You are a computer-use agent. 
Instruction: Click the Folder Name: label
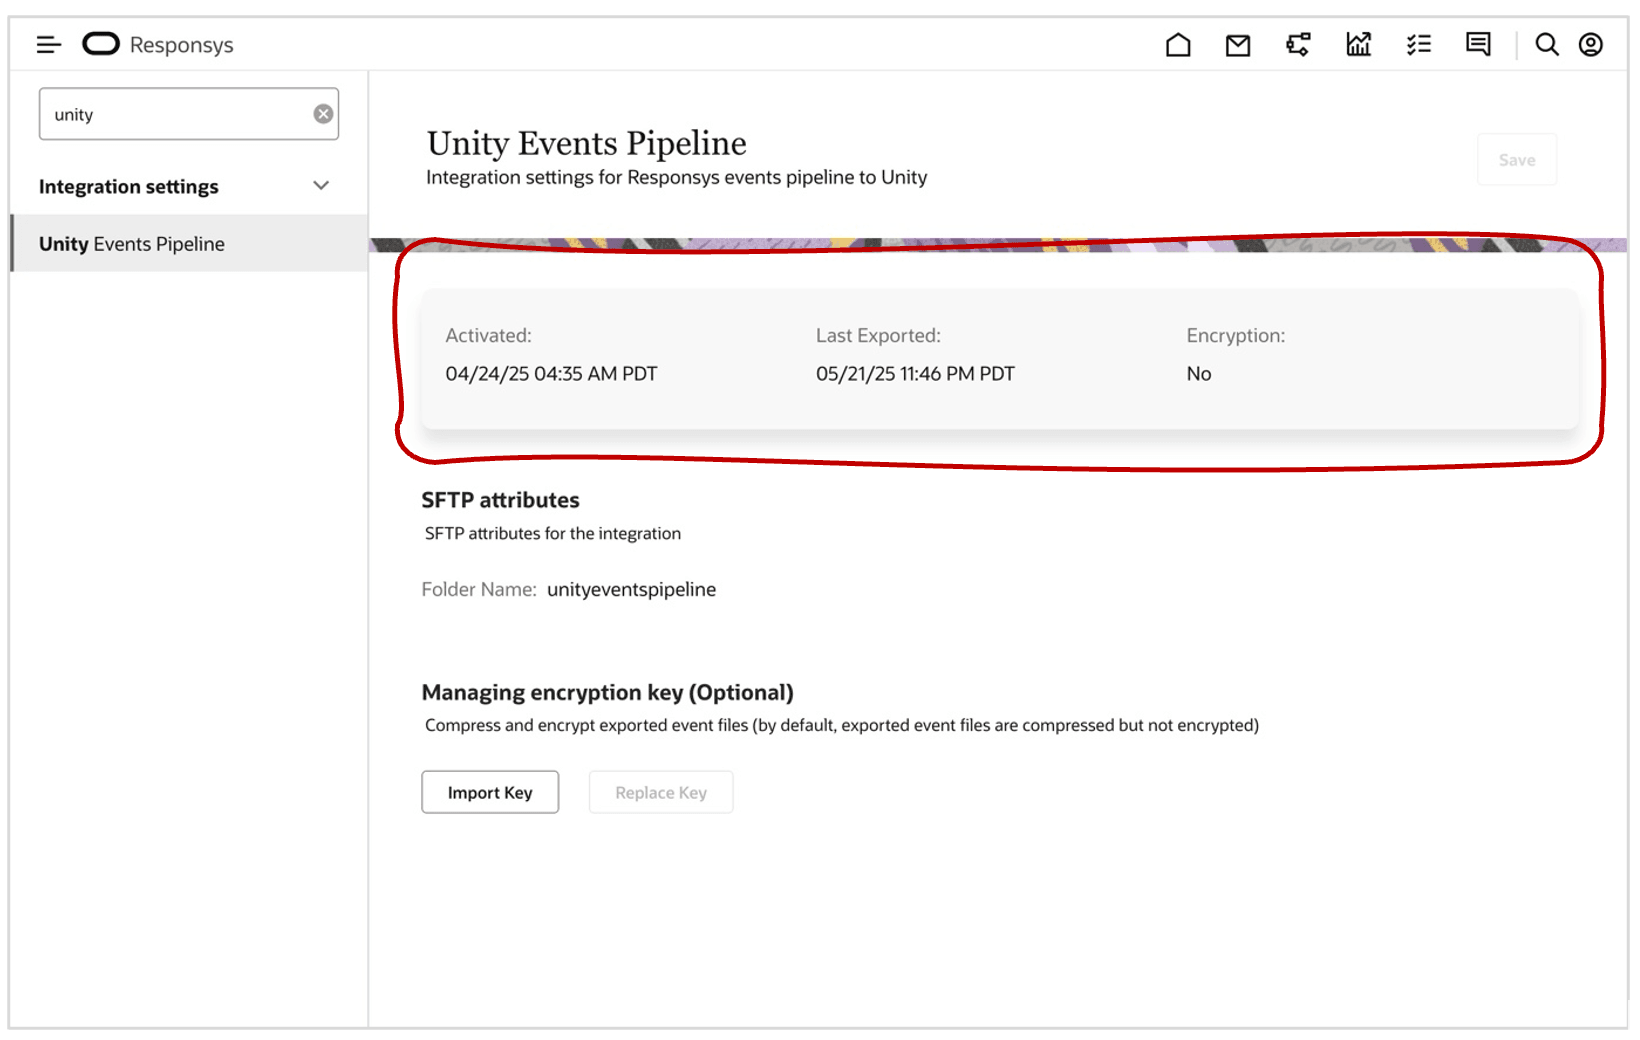pos(479,590)
